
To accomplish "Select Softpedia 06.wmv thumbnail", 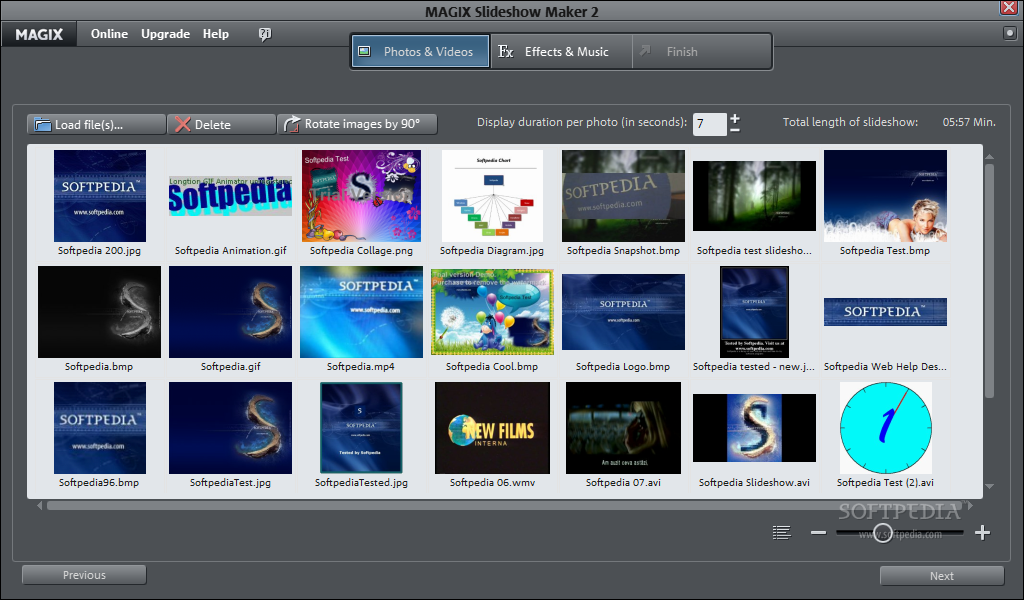I will click(x=492, y=428).
